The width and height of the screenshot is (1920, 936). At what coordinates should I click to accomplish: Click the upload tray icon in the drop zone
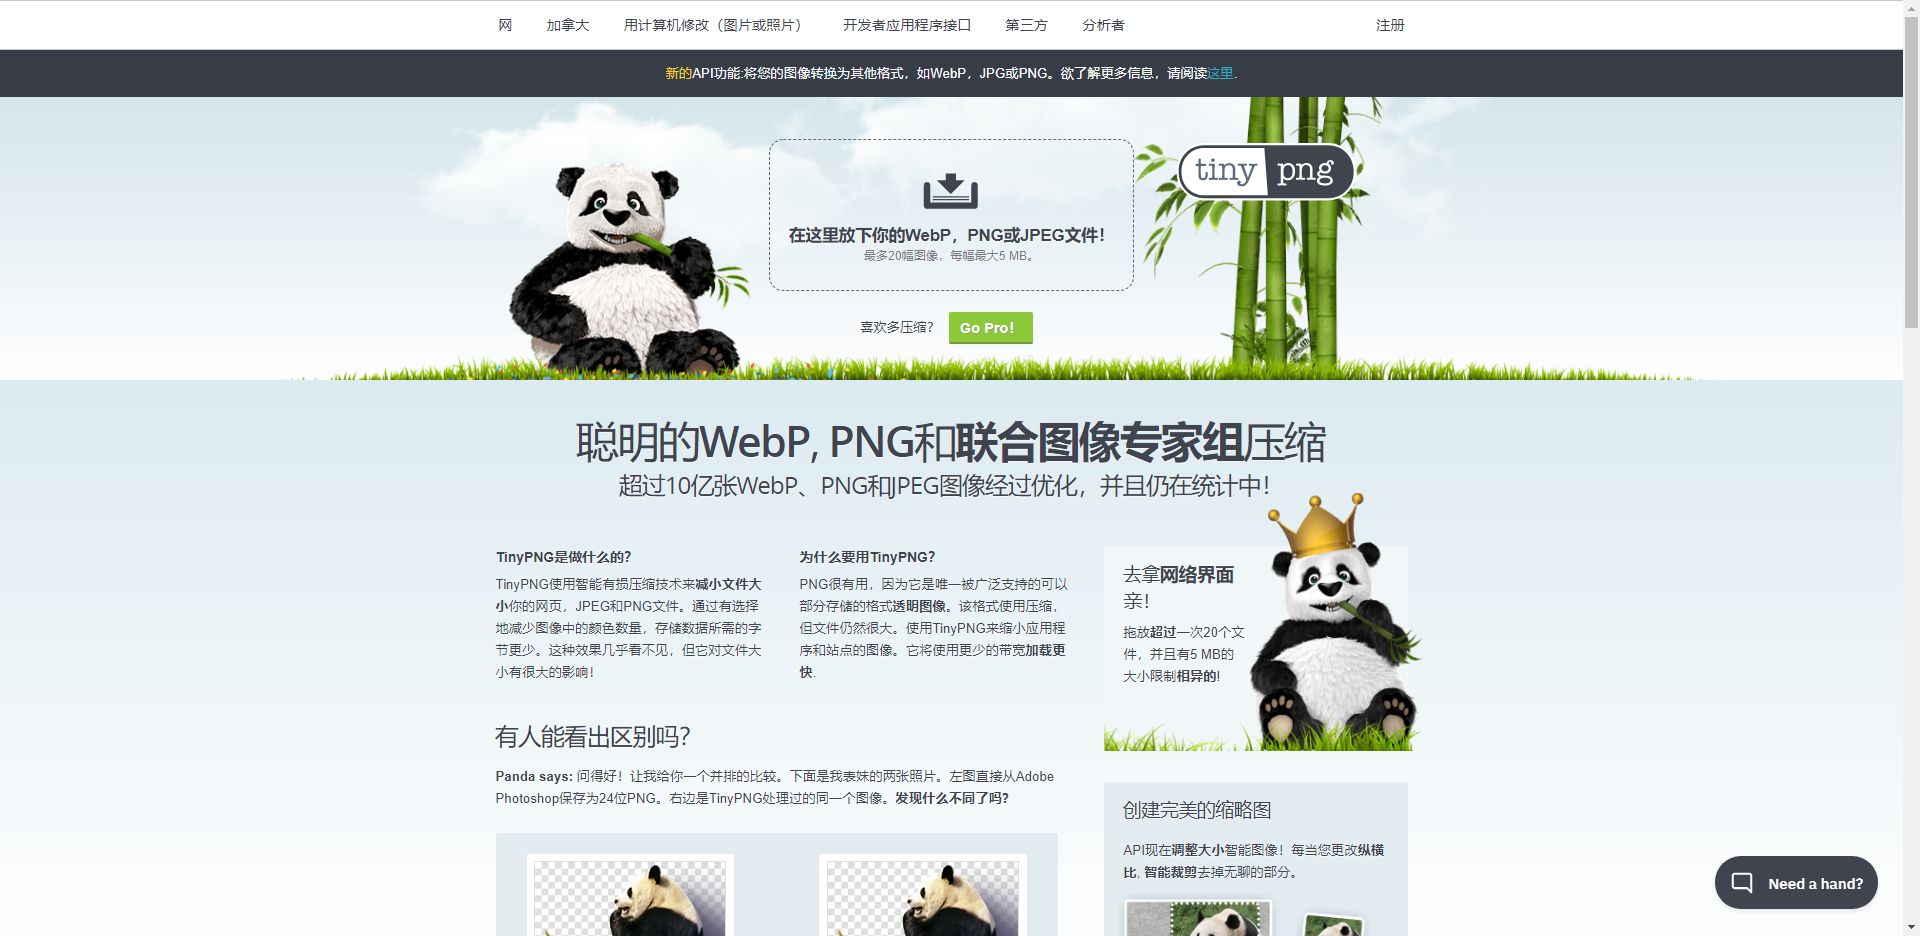click(950, 190)
